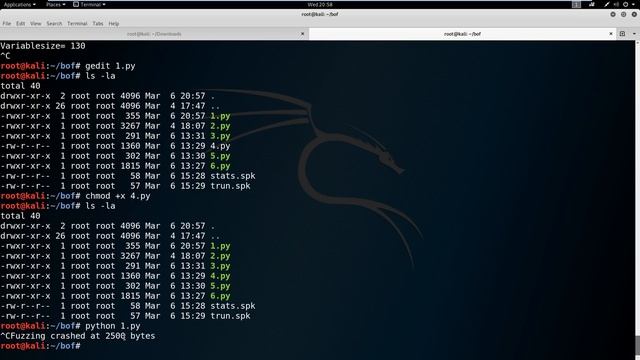The width and height of the screenshot is (640, 360).
Task: Click the clock showing Wed 20:58
Action: pos(320,4)
